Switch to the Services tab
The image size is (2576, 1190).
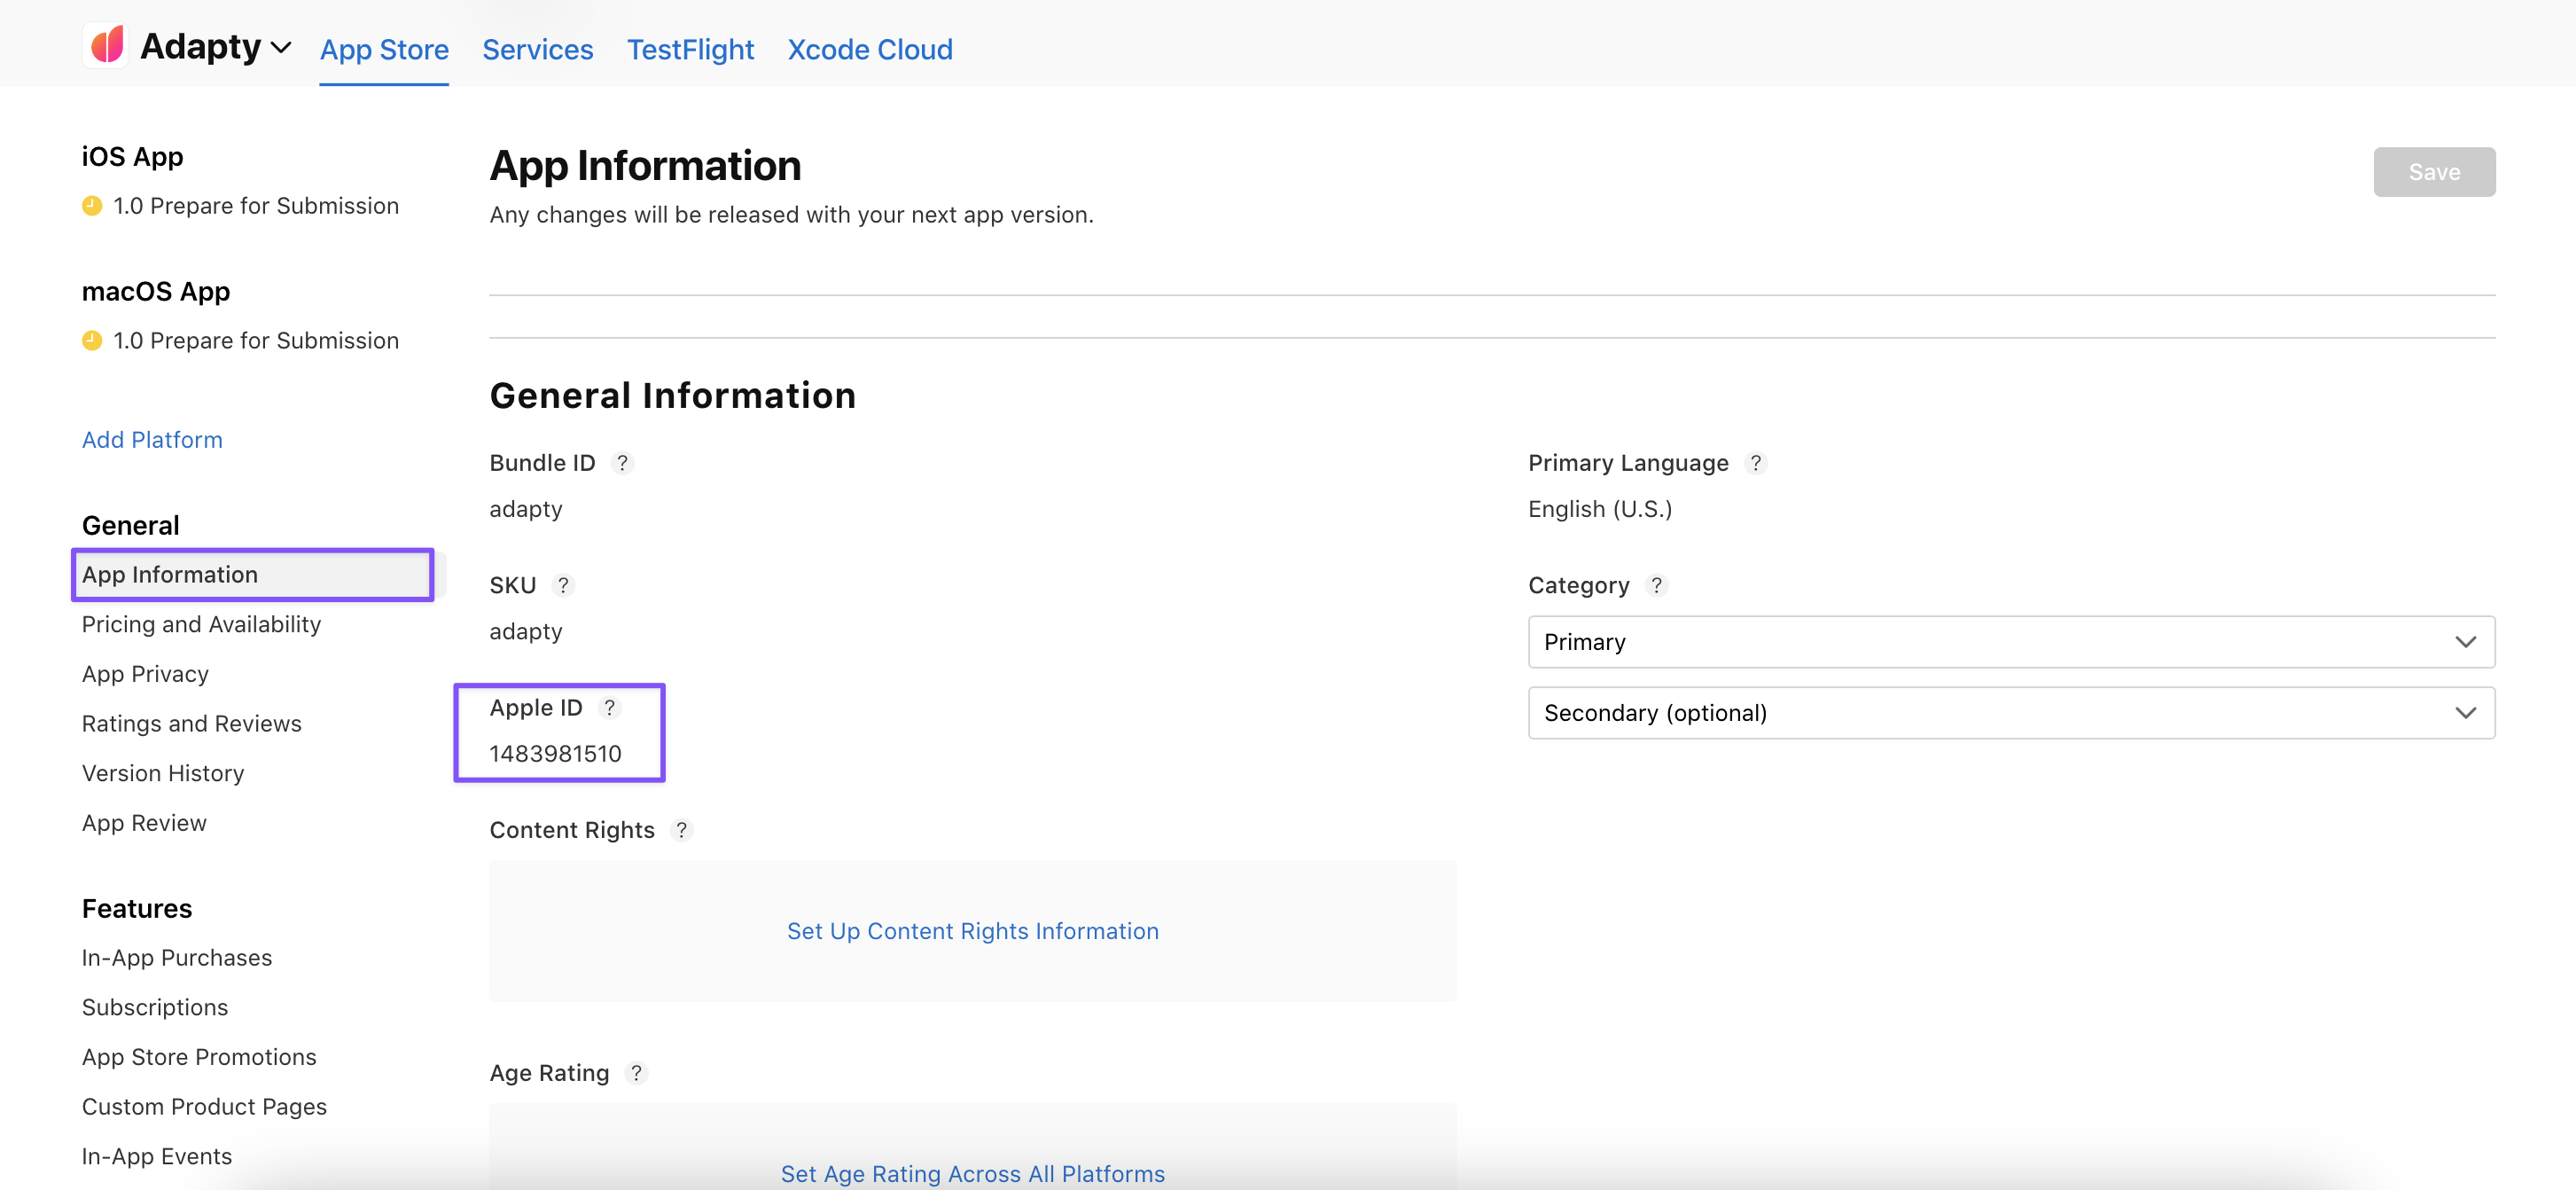(x=537, y=49)
